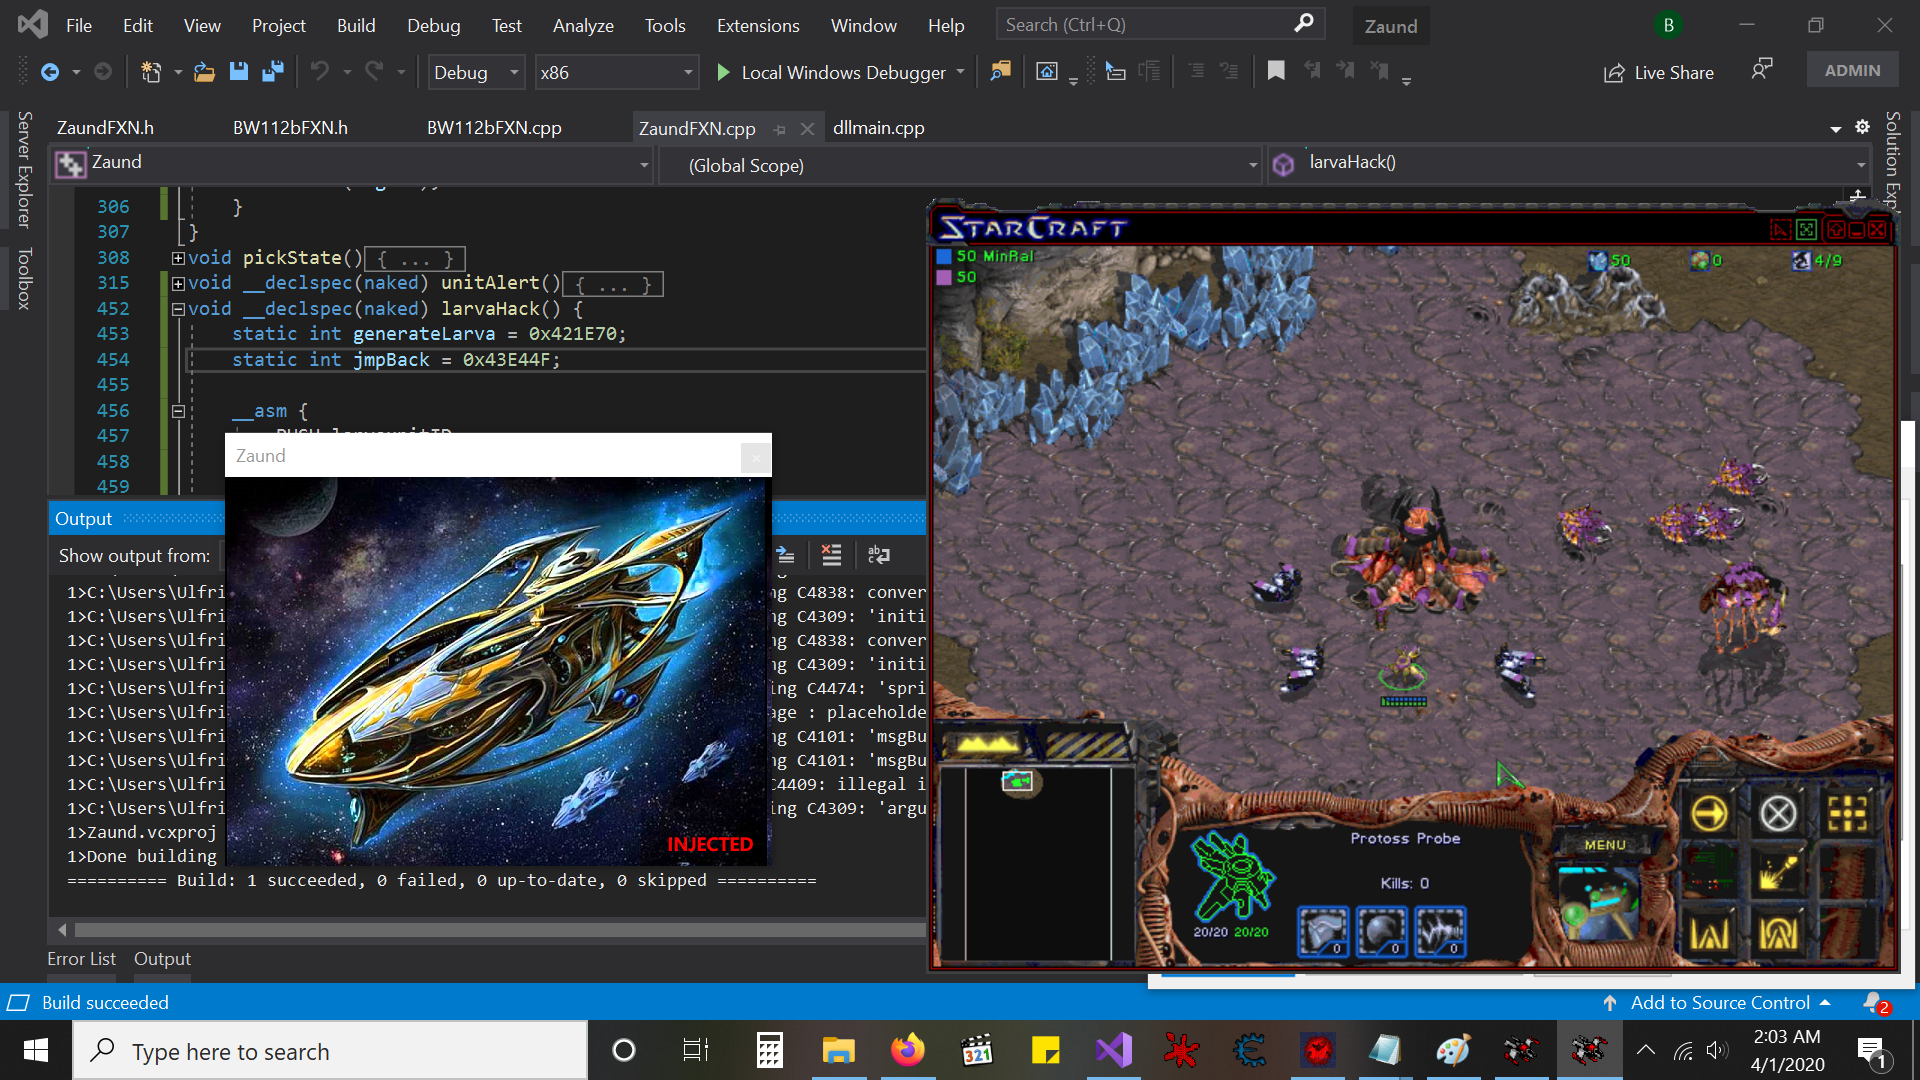
Task: Select the Output tab at bottom
Action: click(x=162, y=958)
